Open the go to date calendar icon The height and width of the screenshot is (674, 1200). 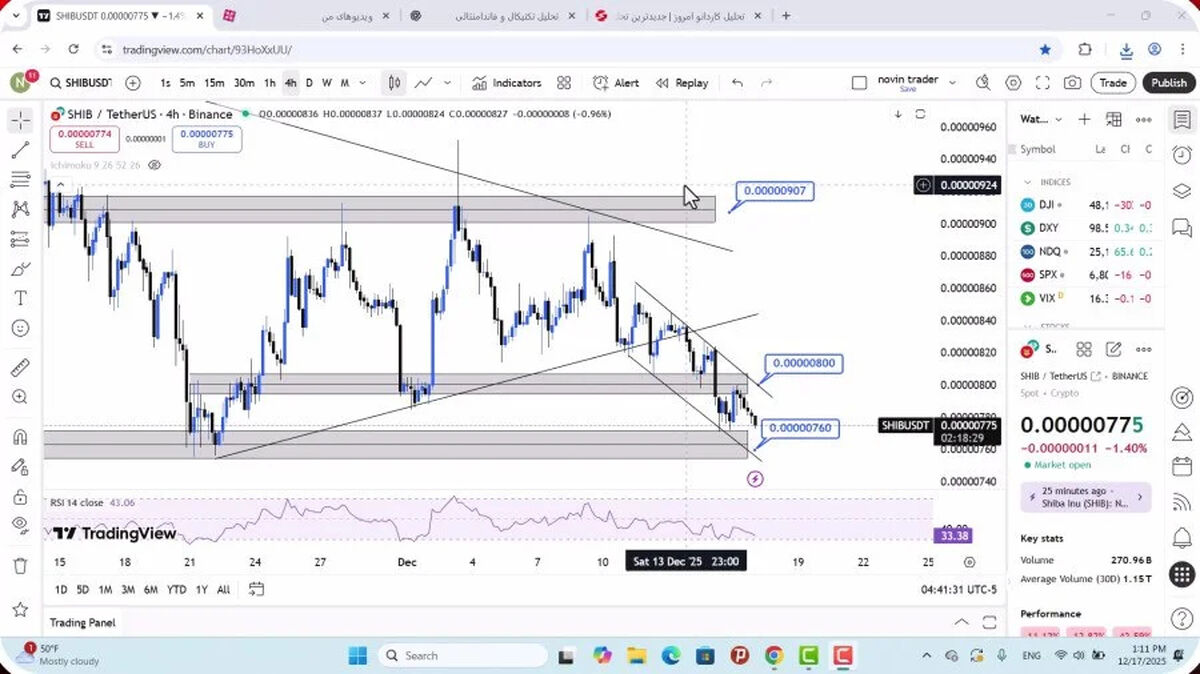pos(256,589)
